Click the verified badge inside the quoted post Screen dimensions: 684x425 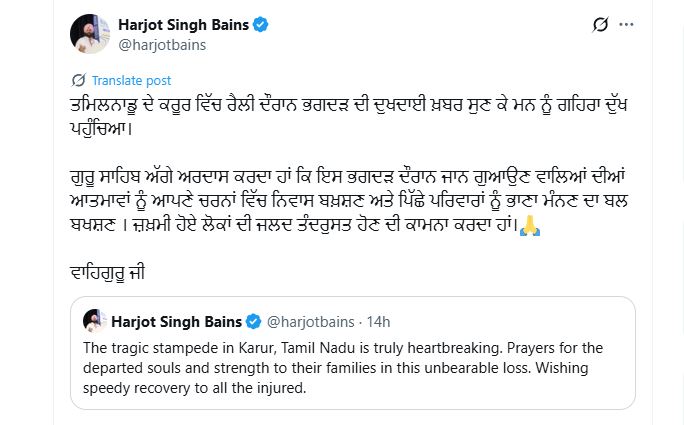pyautogui.click(x=253, y=322)
